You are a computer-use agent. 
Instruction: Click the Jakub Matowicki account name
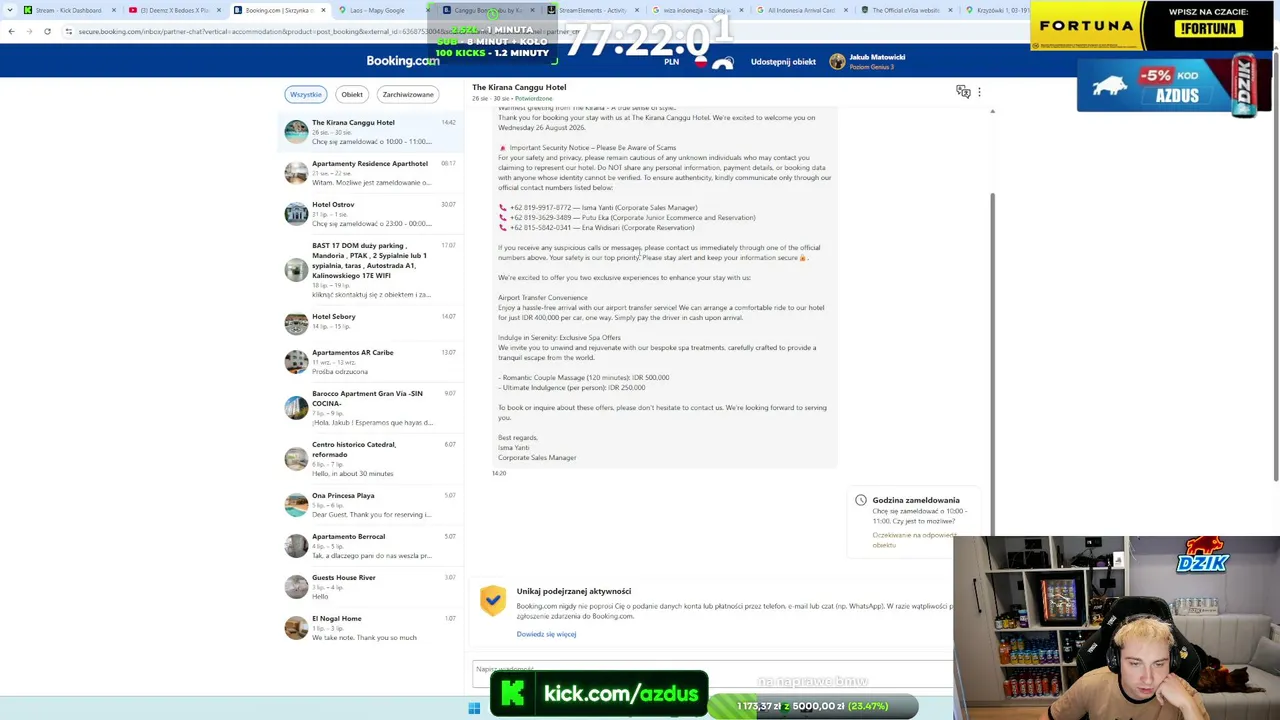(x=877, y=58)
